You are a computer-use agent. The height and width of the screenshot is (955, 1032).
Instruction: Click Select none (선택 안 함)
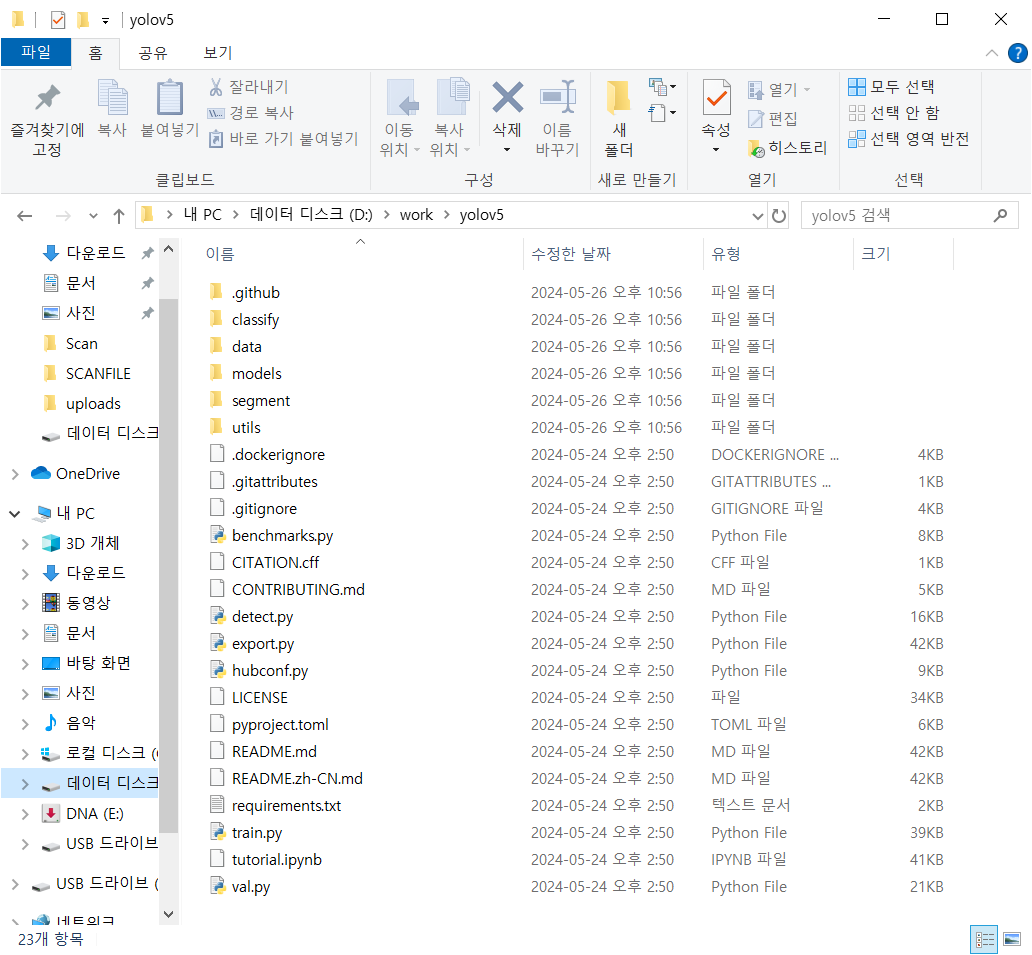pos(893,113)
